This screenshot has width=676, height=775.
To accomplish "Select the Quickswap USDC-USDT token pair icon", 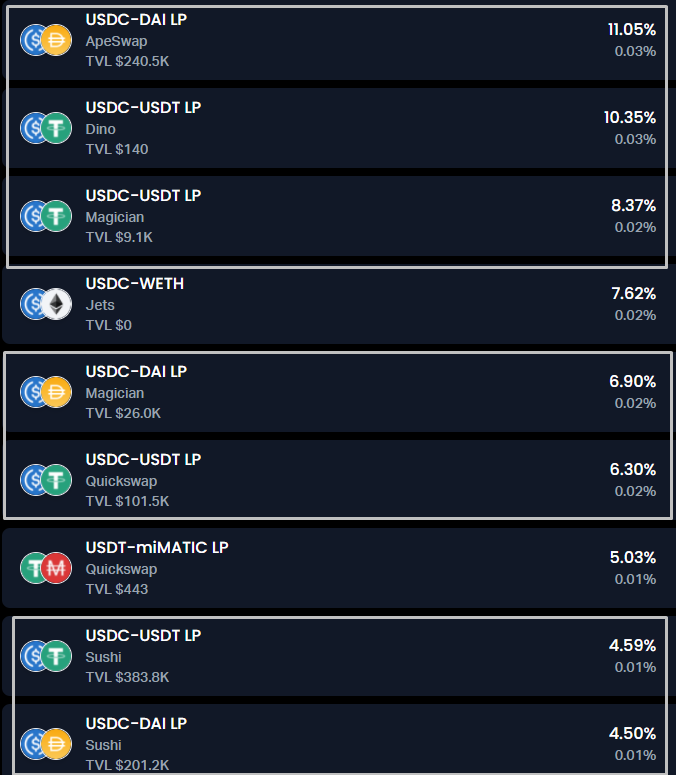I will point(46,480).
